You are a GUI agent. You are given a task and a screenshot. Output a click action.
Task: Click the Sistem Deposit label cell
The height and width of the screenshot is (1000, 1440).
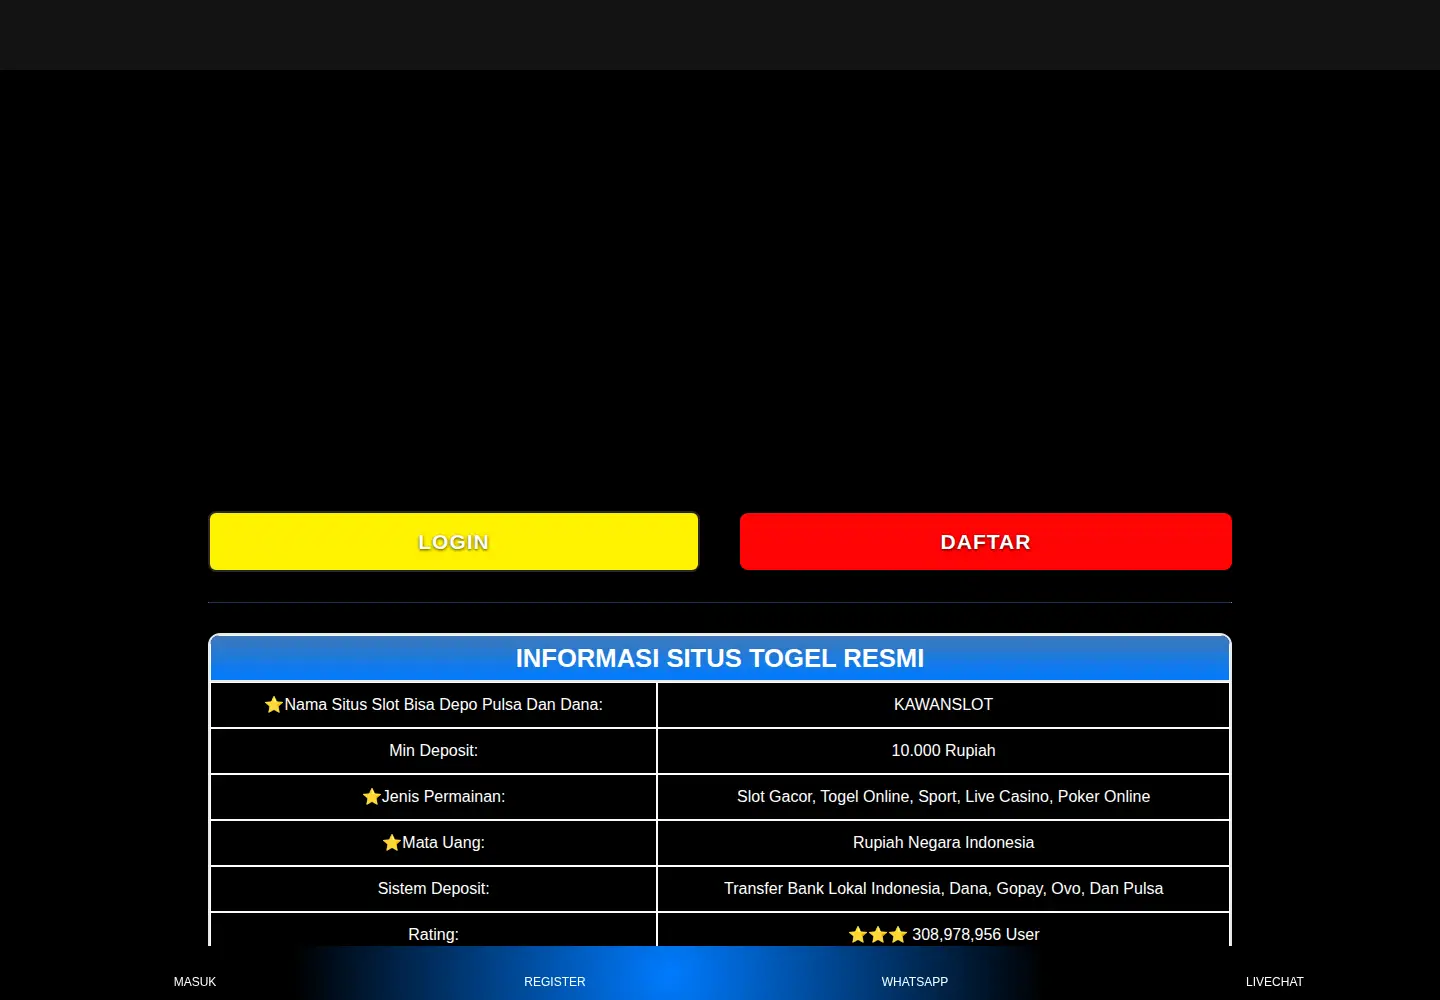click(433, 889)
